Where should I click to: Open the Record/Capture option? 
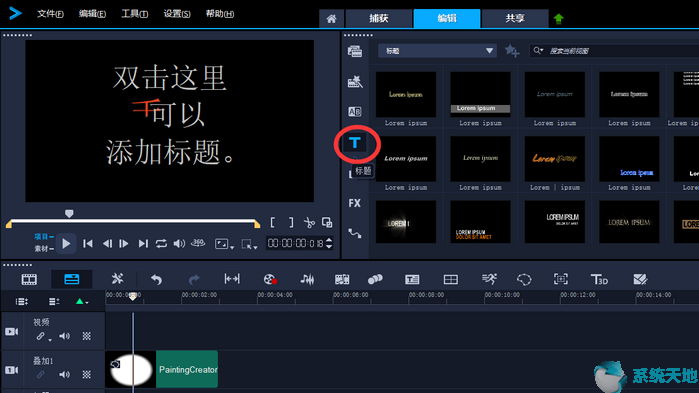point(270,279)
